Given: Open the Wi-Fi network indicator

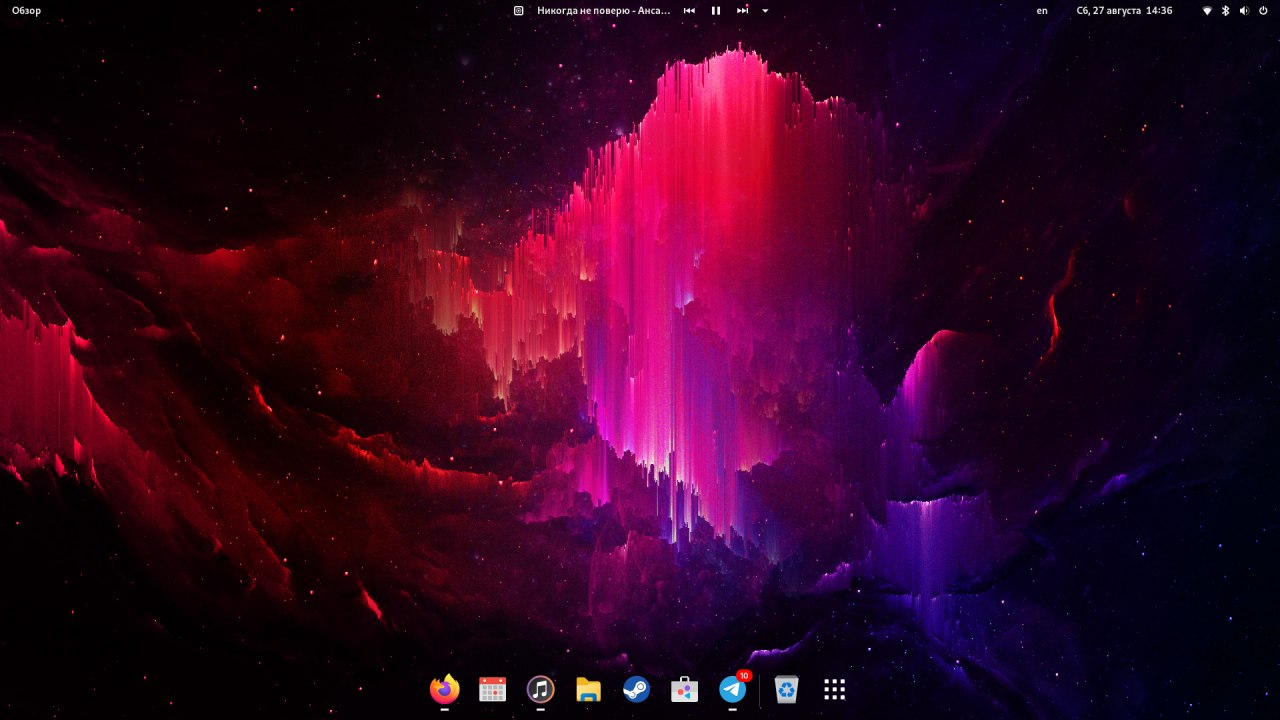Looking at the screenshot, I should pos(1207,10).
